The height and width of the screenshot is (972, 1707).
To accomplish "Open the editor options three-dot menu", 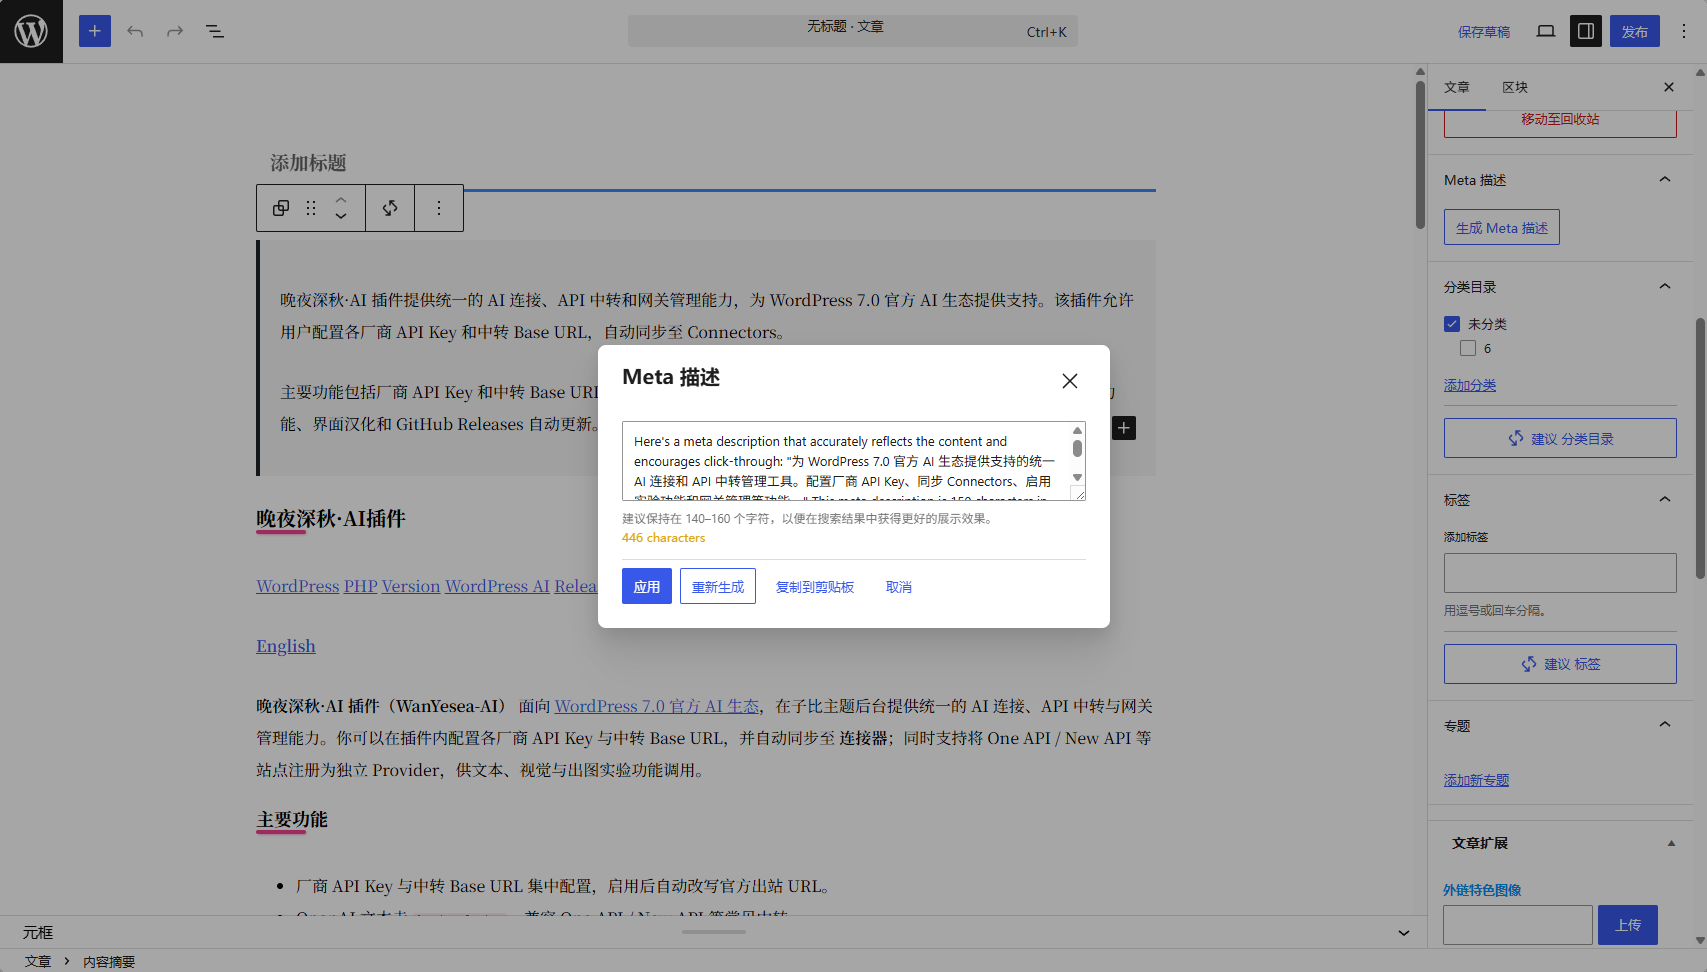I will click(1684, 31).
